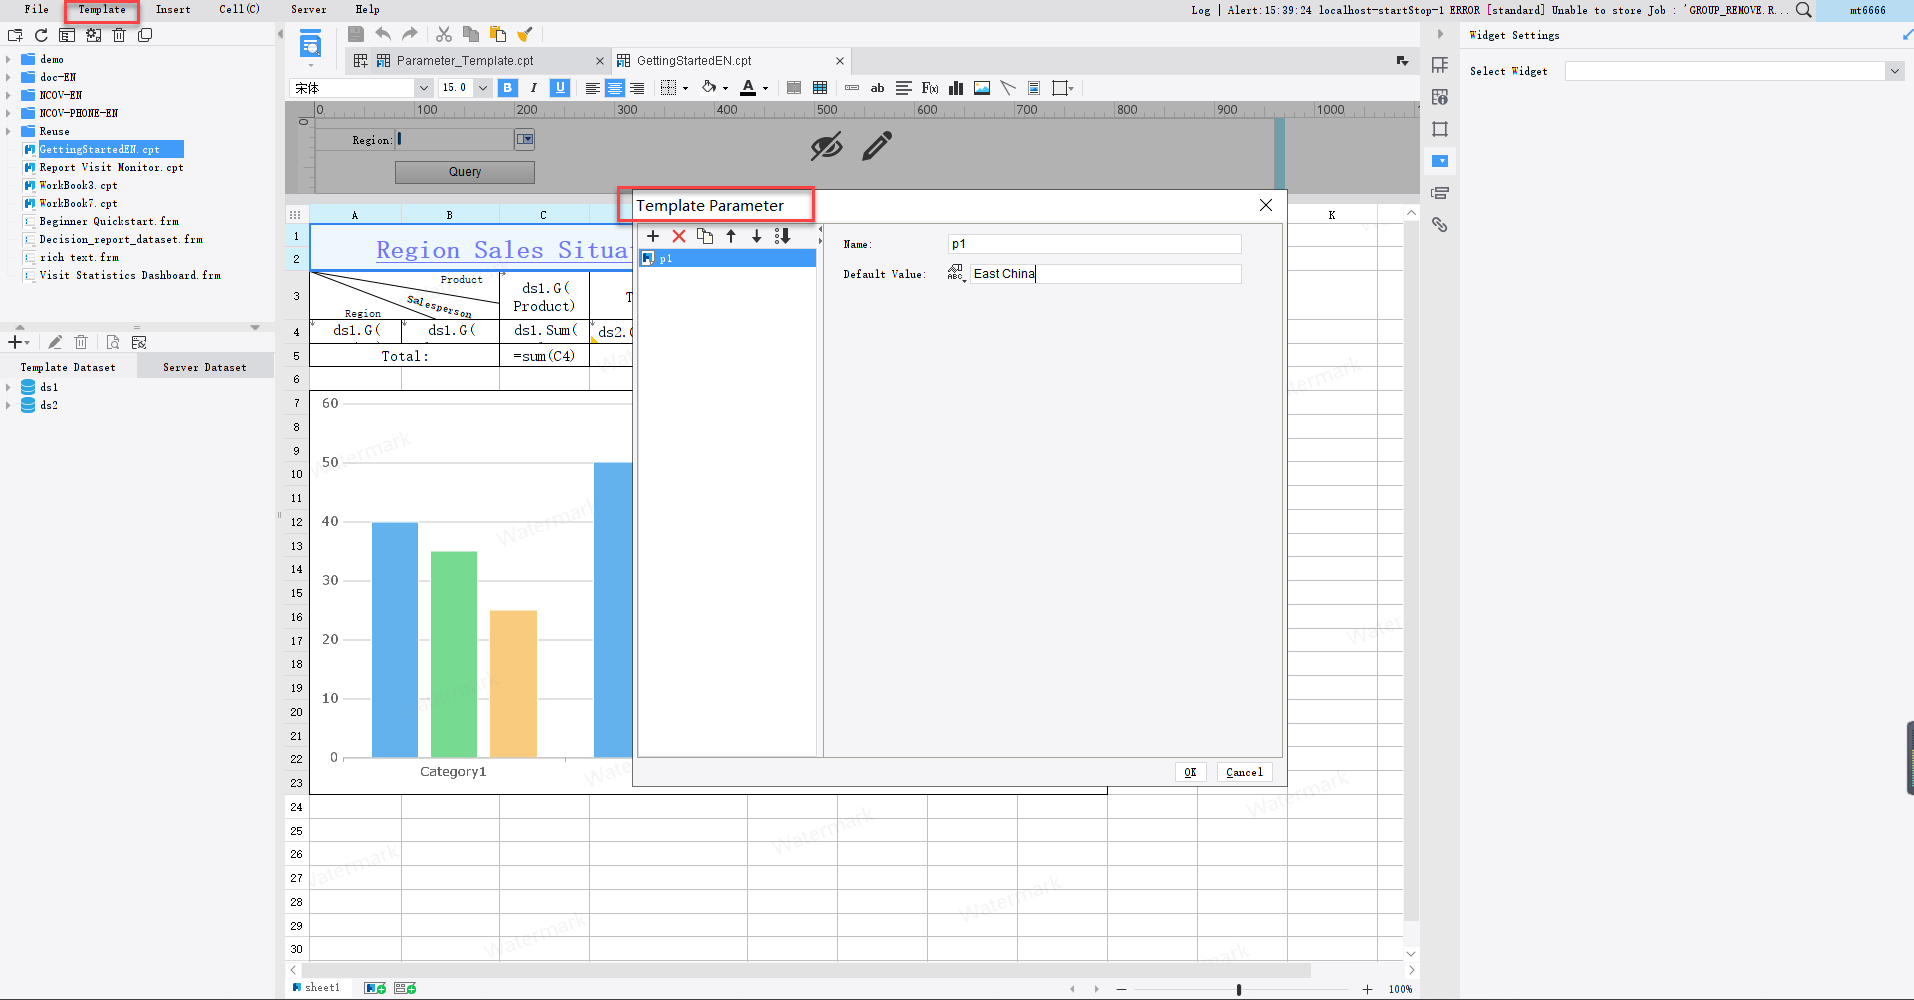Insert a chart from the toolbar
Screen dimensions: 1914x1000
tap(955, 88)
